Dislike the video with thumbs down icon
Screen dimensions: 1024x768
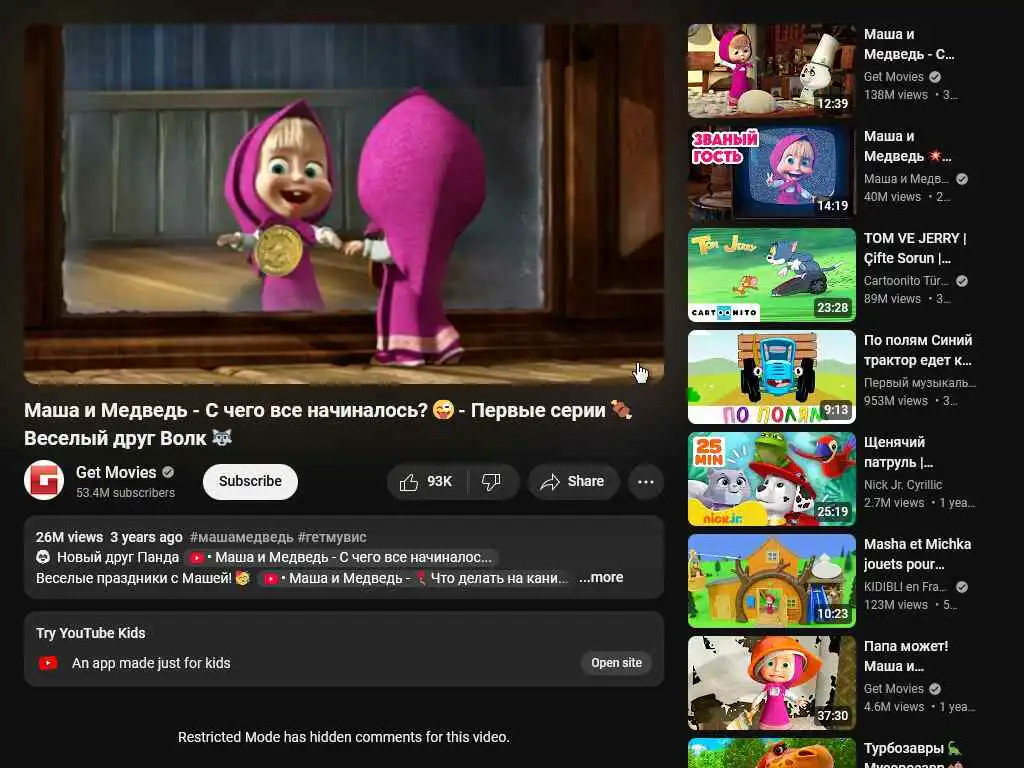(491, 482)
